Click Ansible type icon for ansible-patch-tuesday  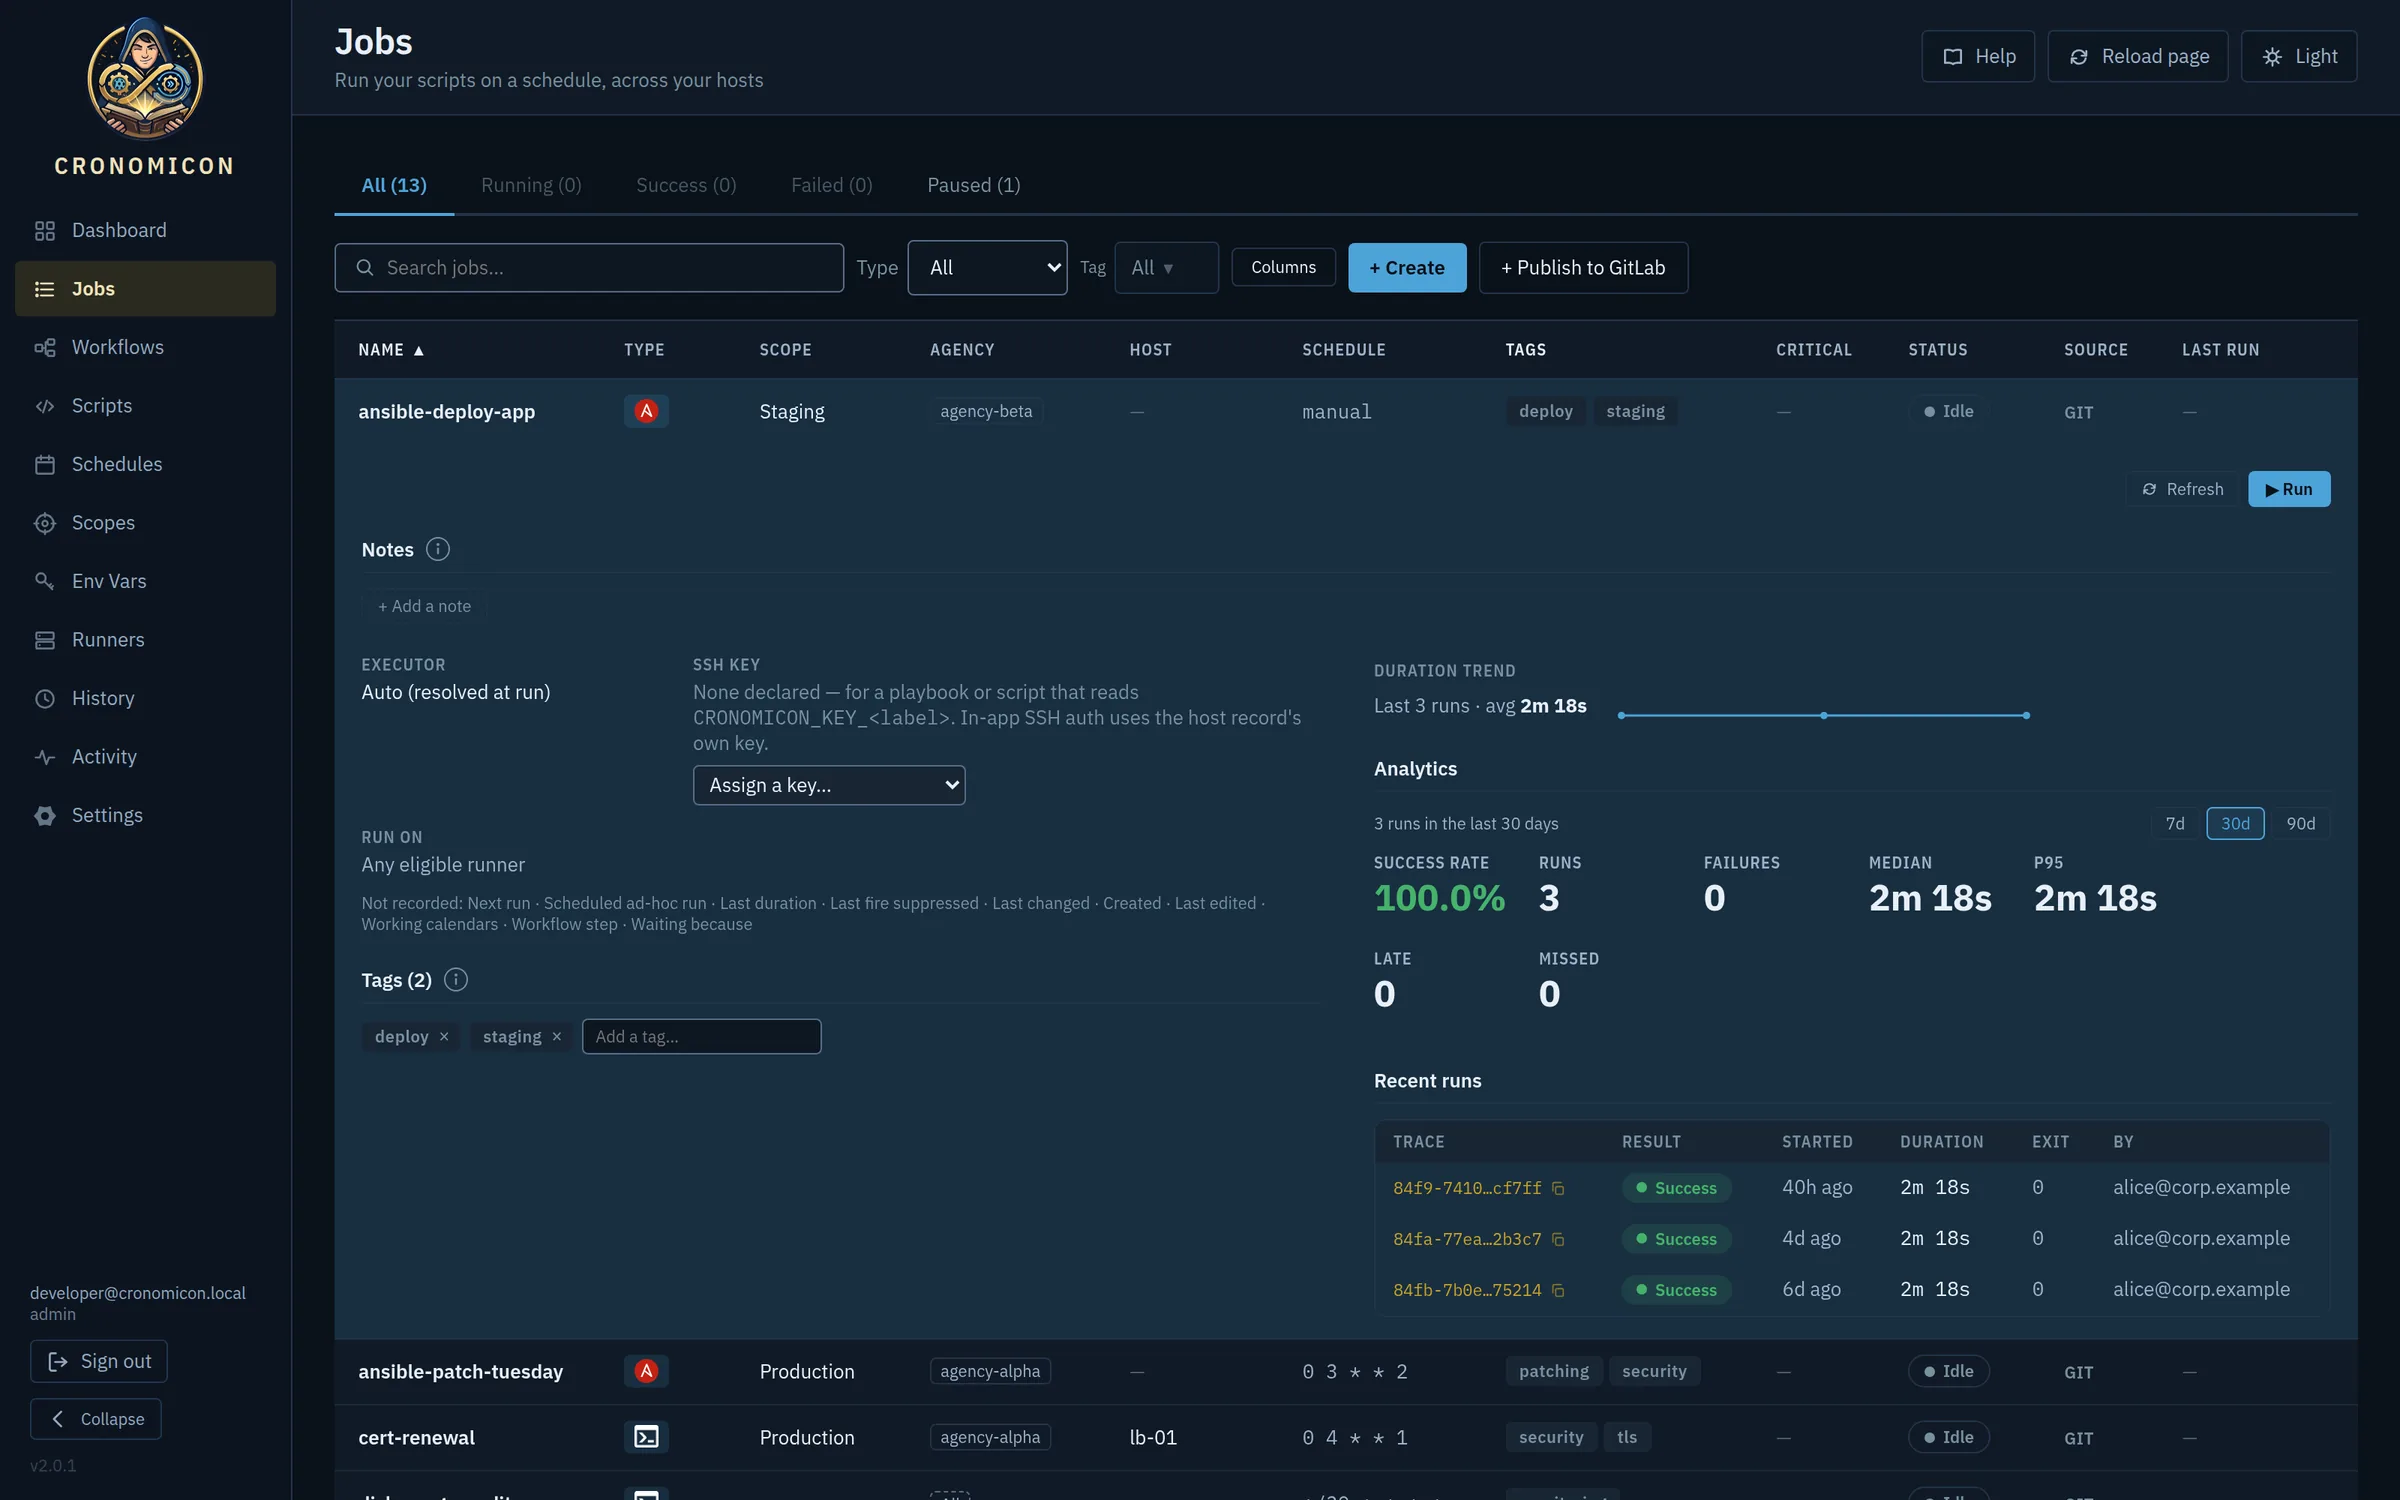646,1371
